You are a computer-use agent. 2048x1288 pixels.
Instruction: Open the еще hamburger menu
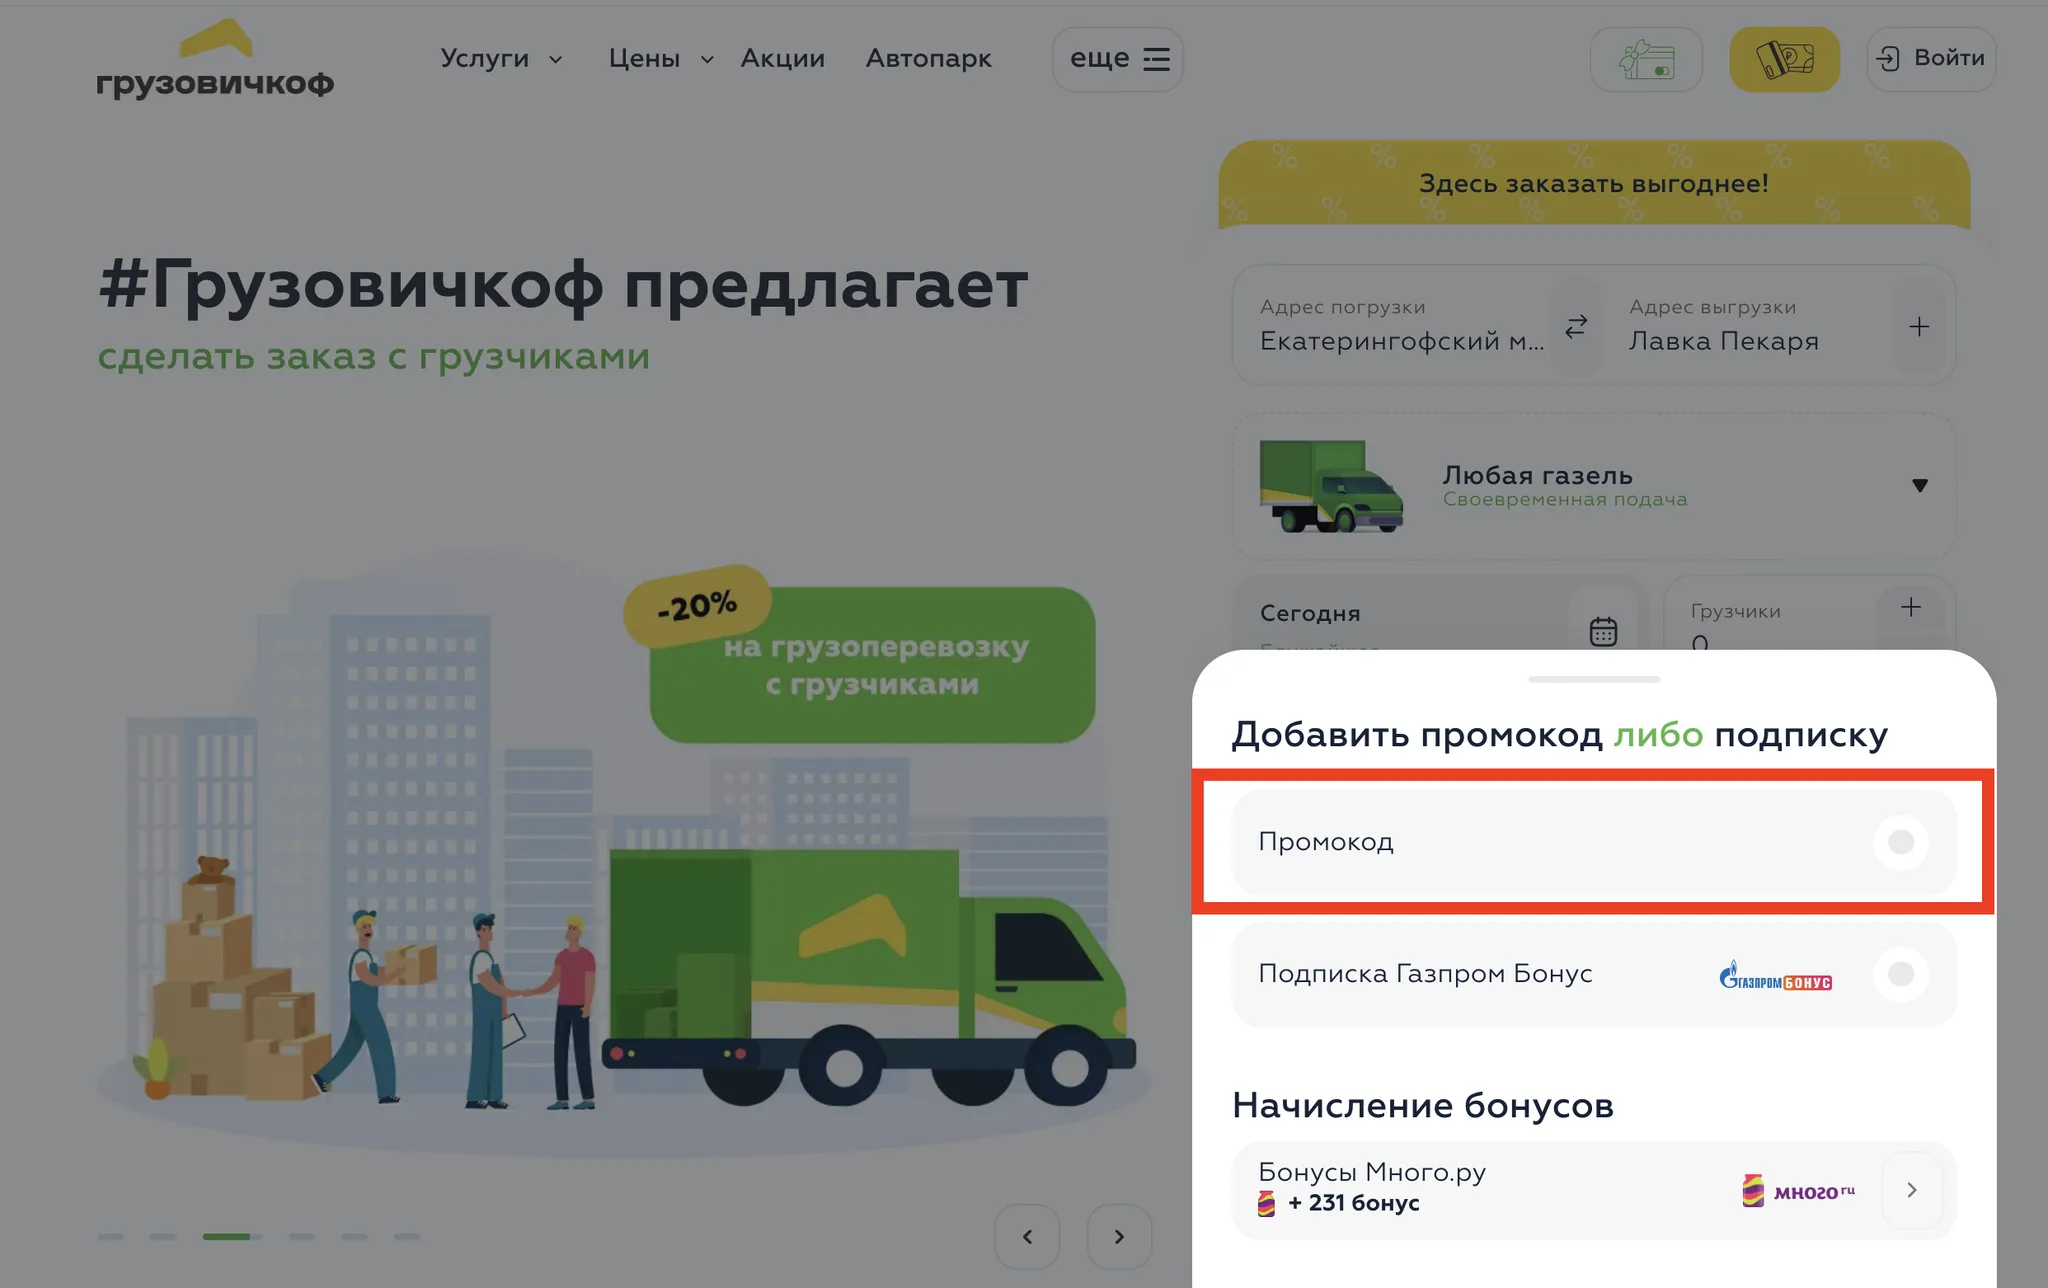coord(1117,59)
